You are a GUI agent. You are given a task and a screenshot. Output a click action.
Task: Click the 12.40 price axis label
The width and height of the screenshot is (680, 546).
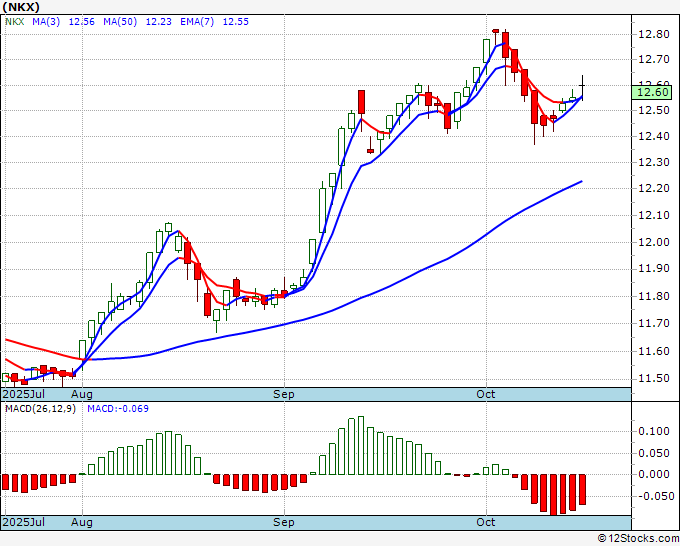[x=654, y=136]
